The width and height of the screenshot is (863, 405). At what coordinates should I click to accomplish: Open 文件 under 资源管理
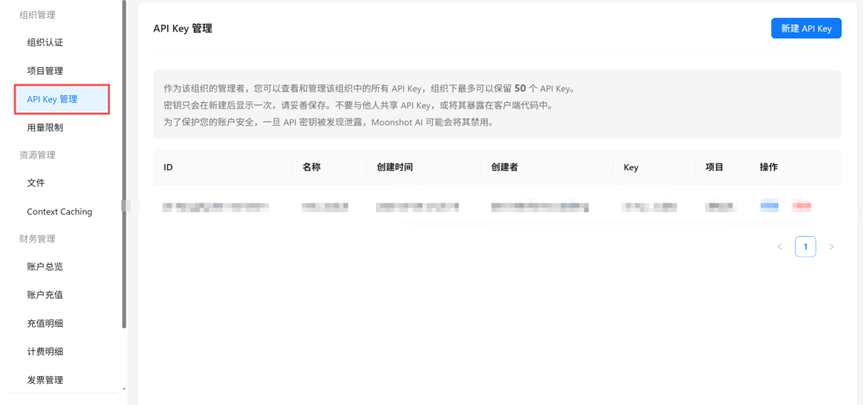[x=36, y=183]
